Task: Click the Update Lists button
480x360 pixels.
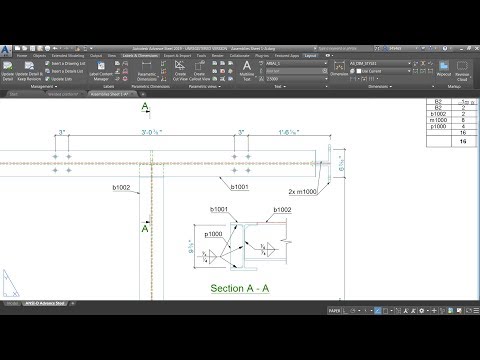Action: 59,79
